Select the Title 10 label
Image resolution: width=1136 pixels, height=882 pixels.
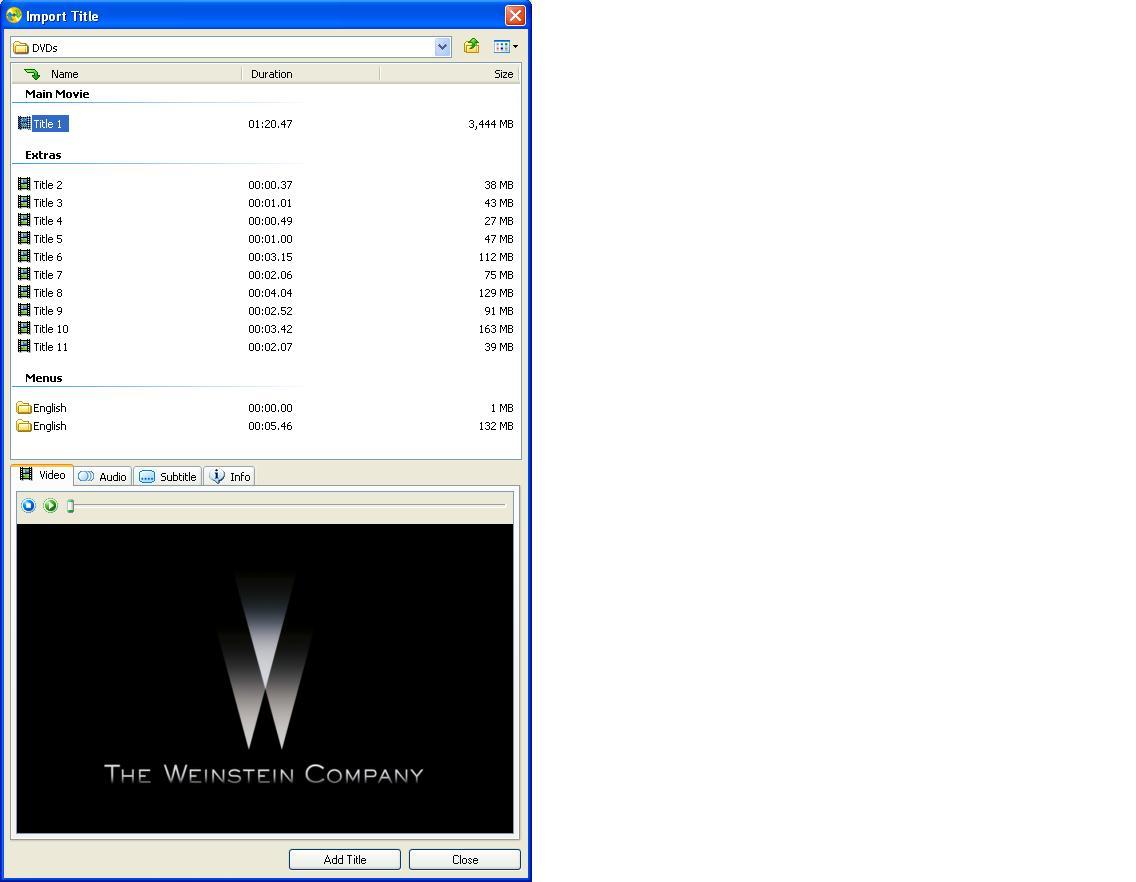tap(51, 329)
